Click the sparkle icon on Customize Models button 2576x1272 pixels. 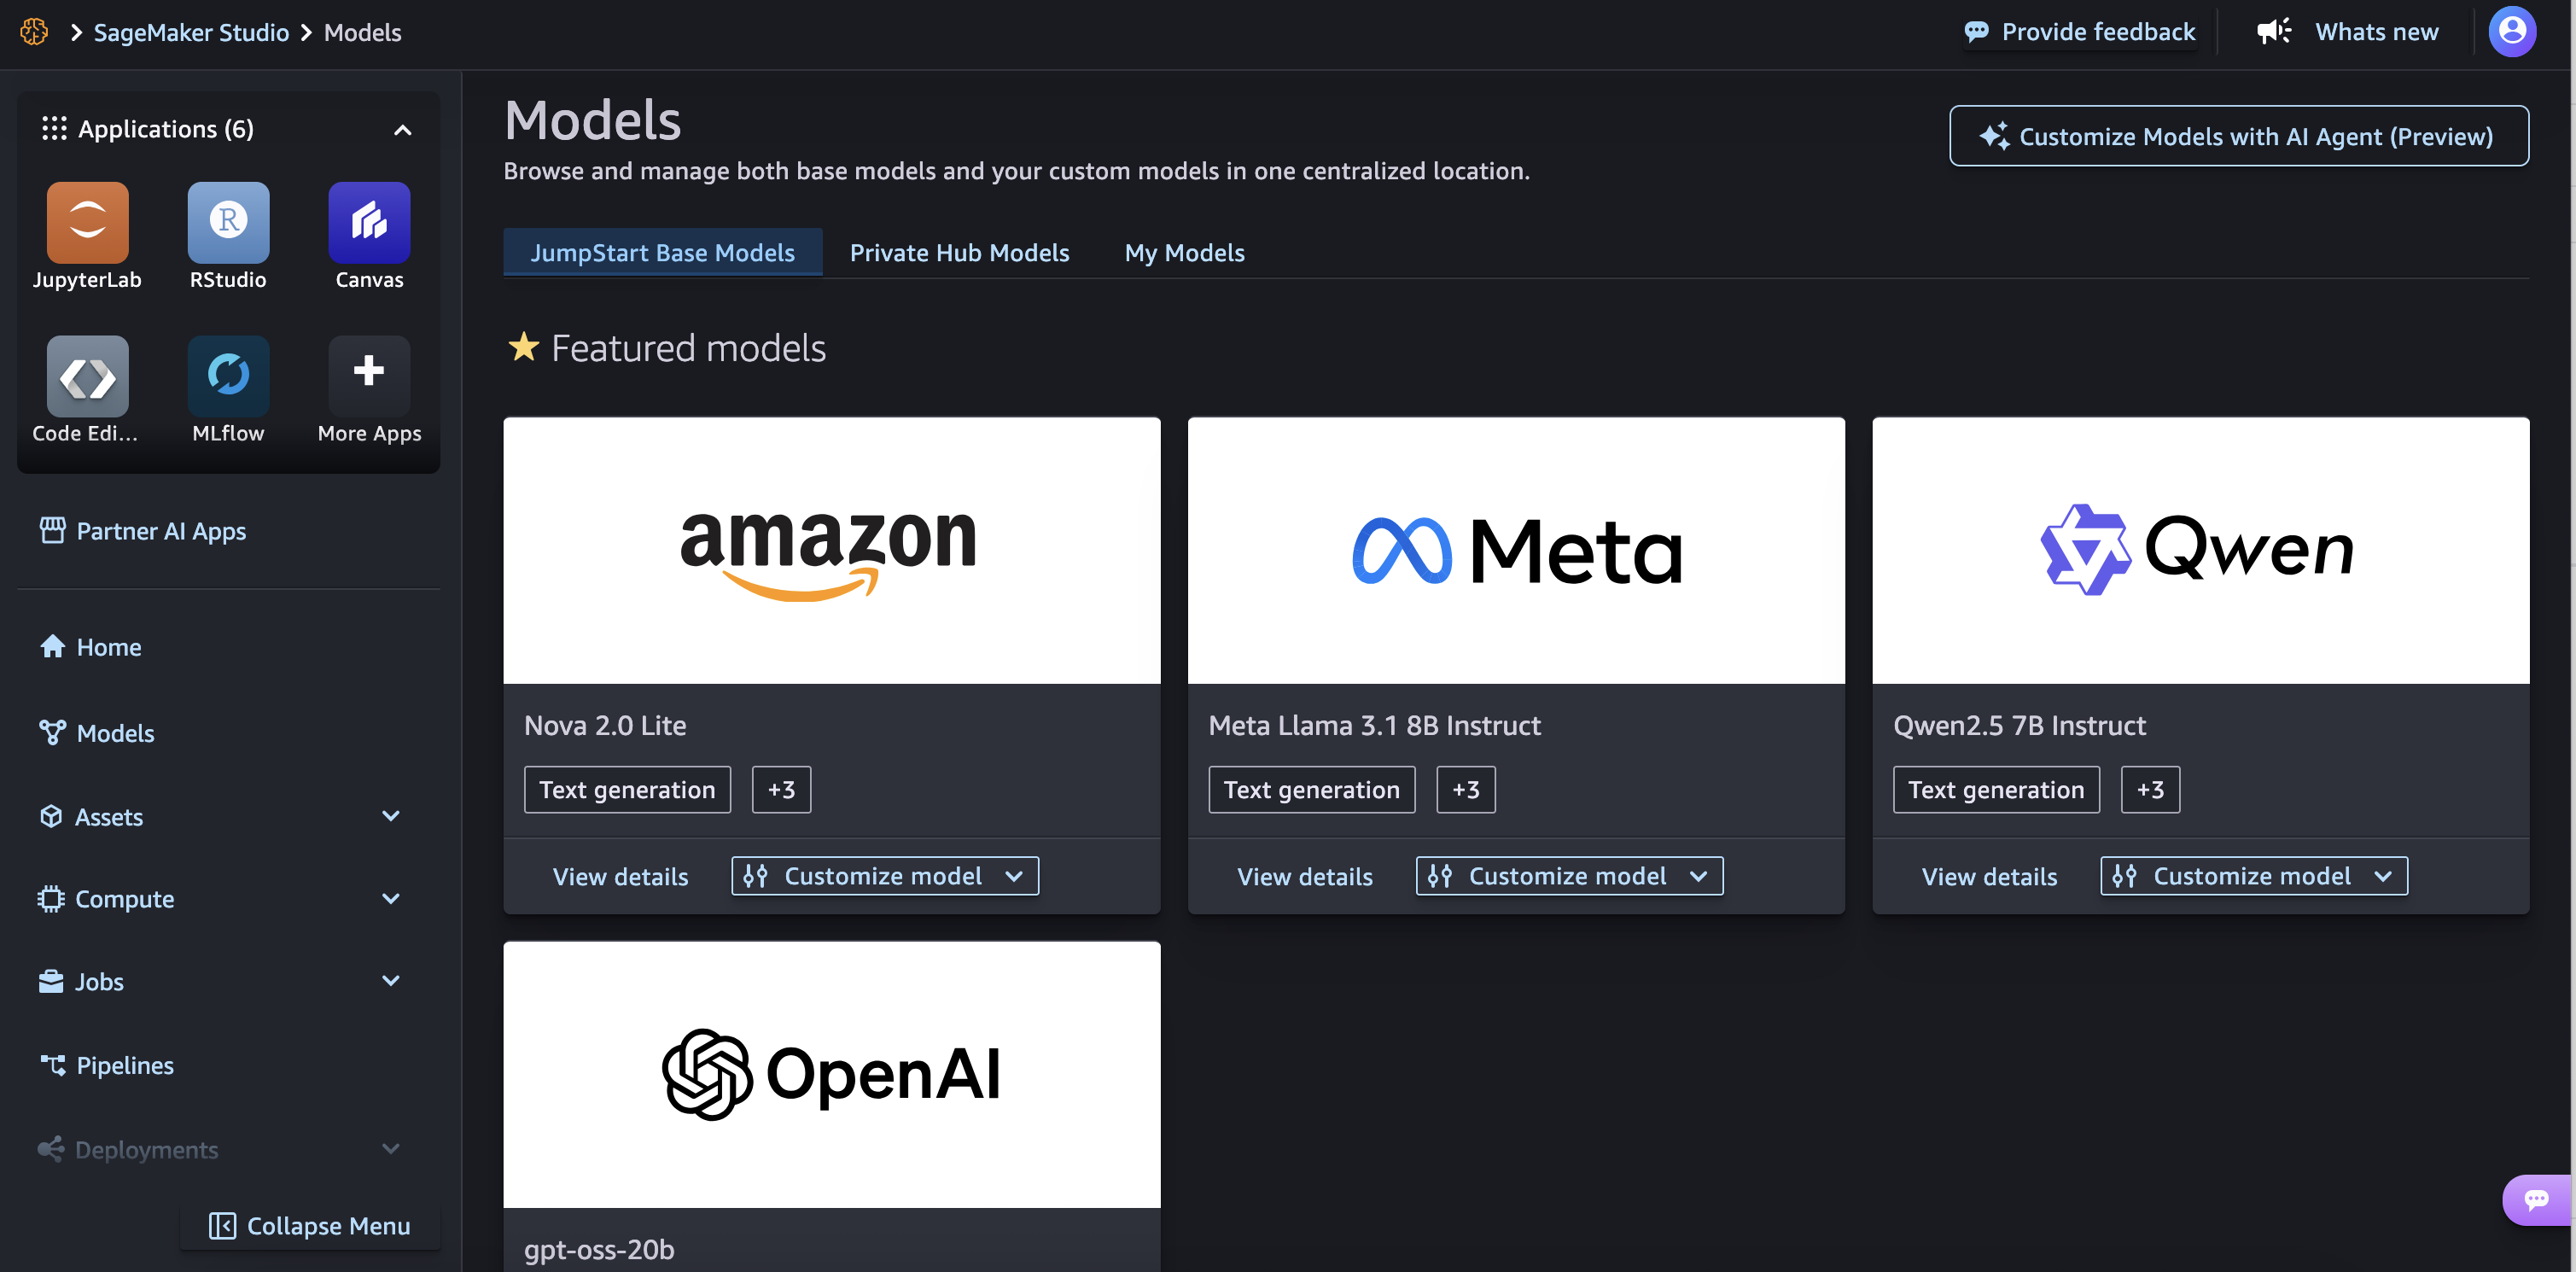click(x=1994, y=136)
